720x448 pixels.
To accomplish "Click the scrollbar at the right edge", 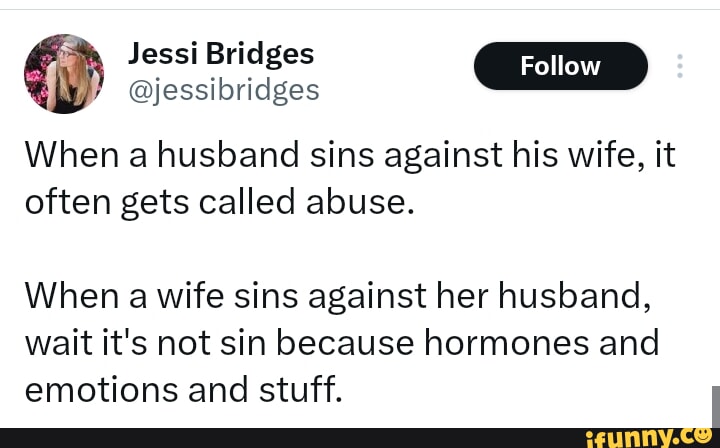I will pyautogui.click(x=716, y=406).
